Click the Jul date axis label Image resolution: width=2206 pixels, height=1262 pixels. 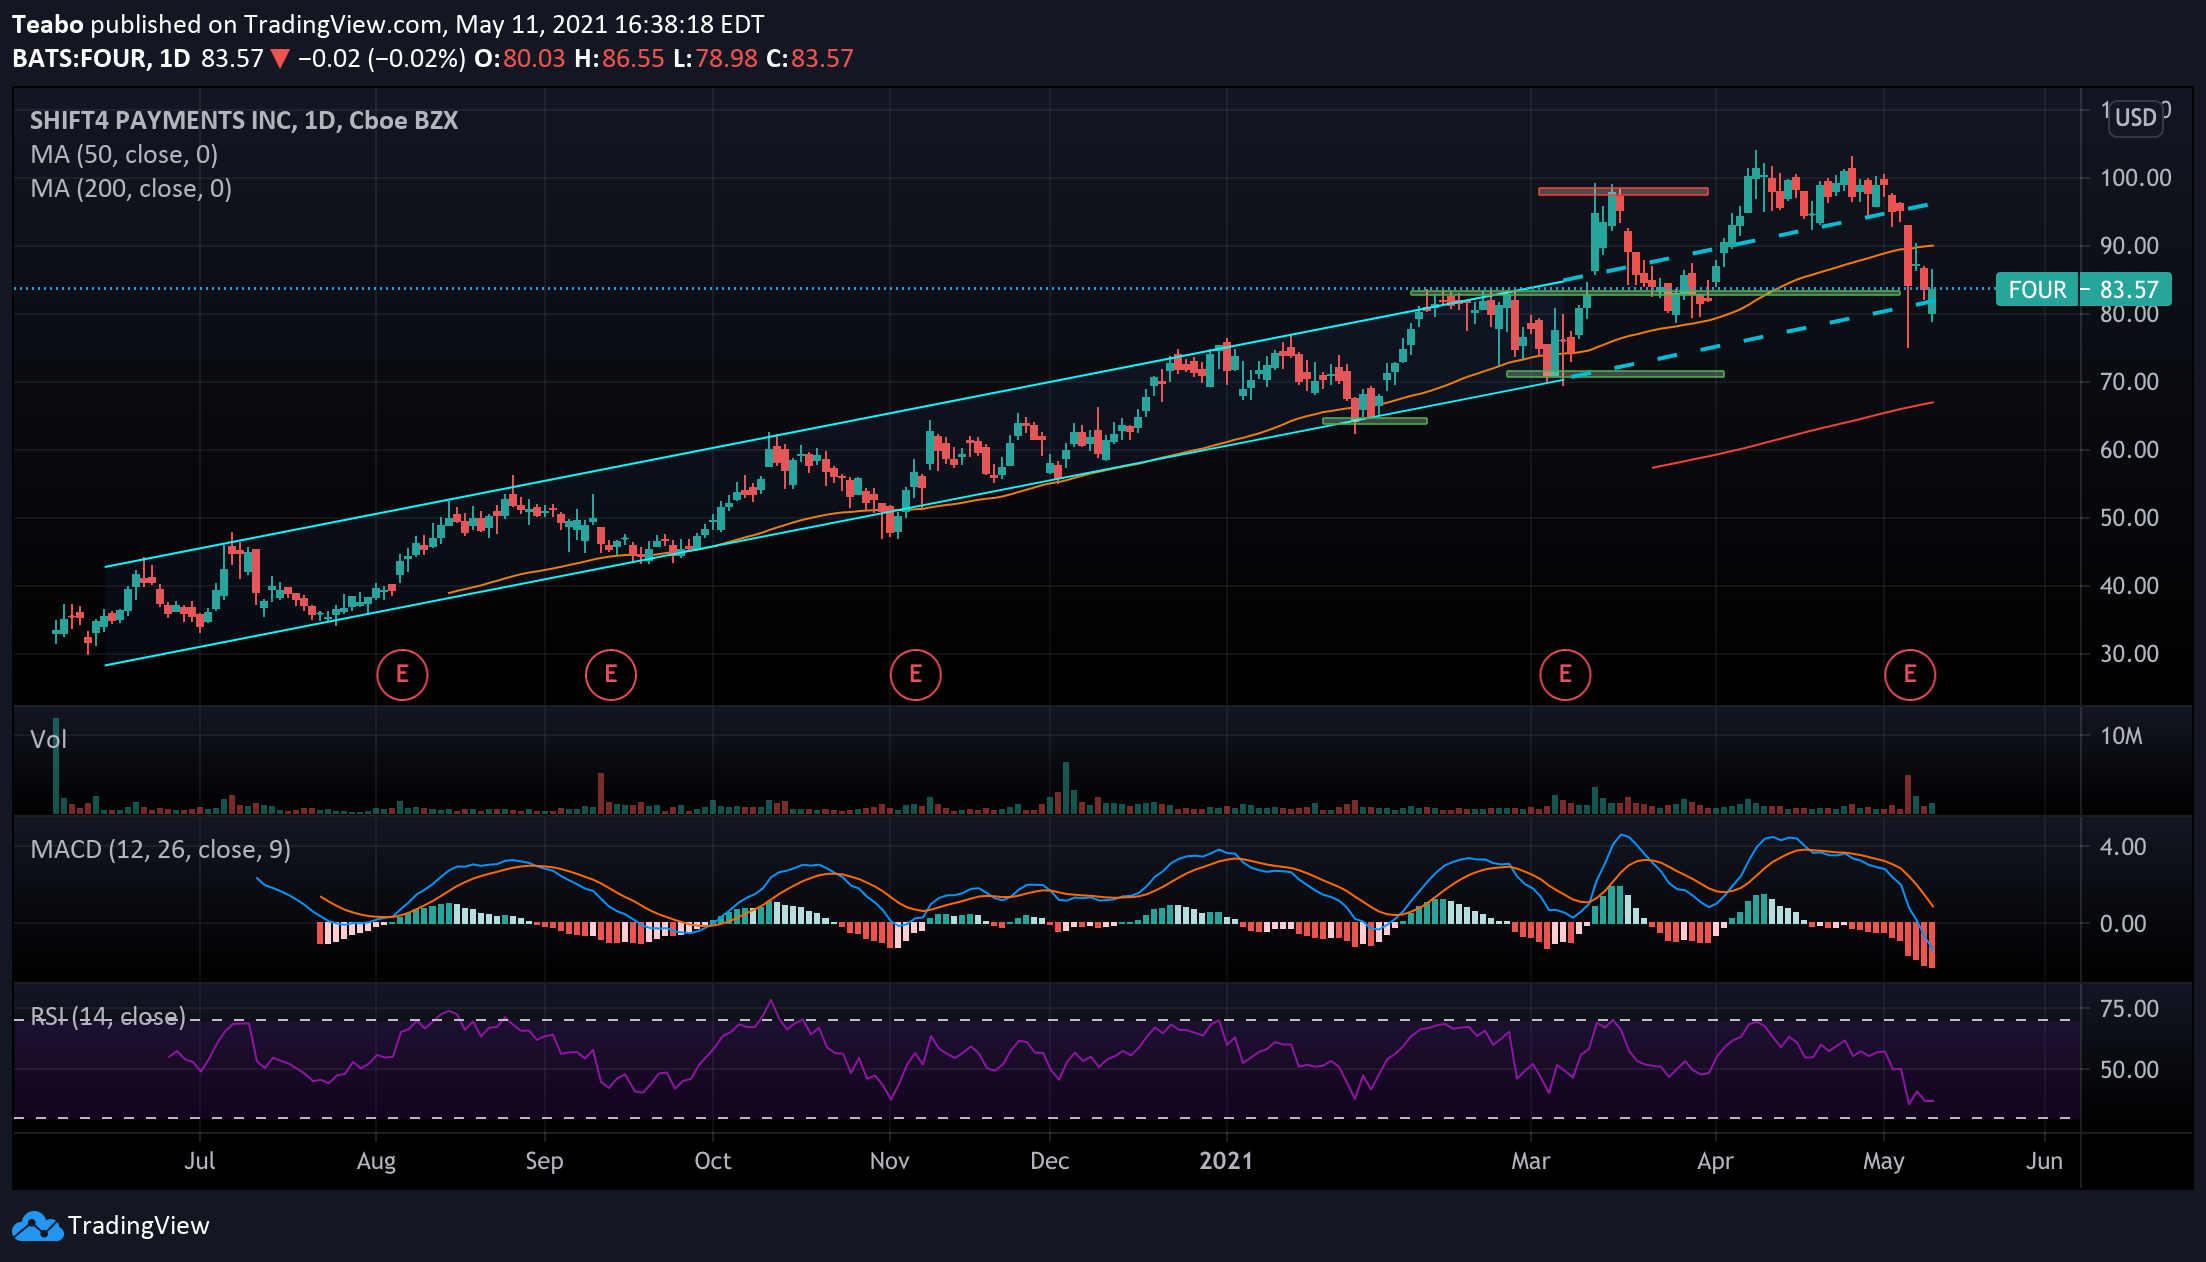(x=200, y=1161)
